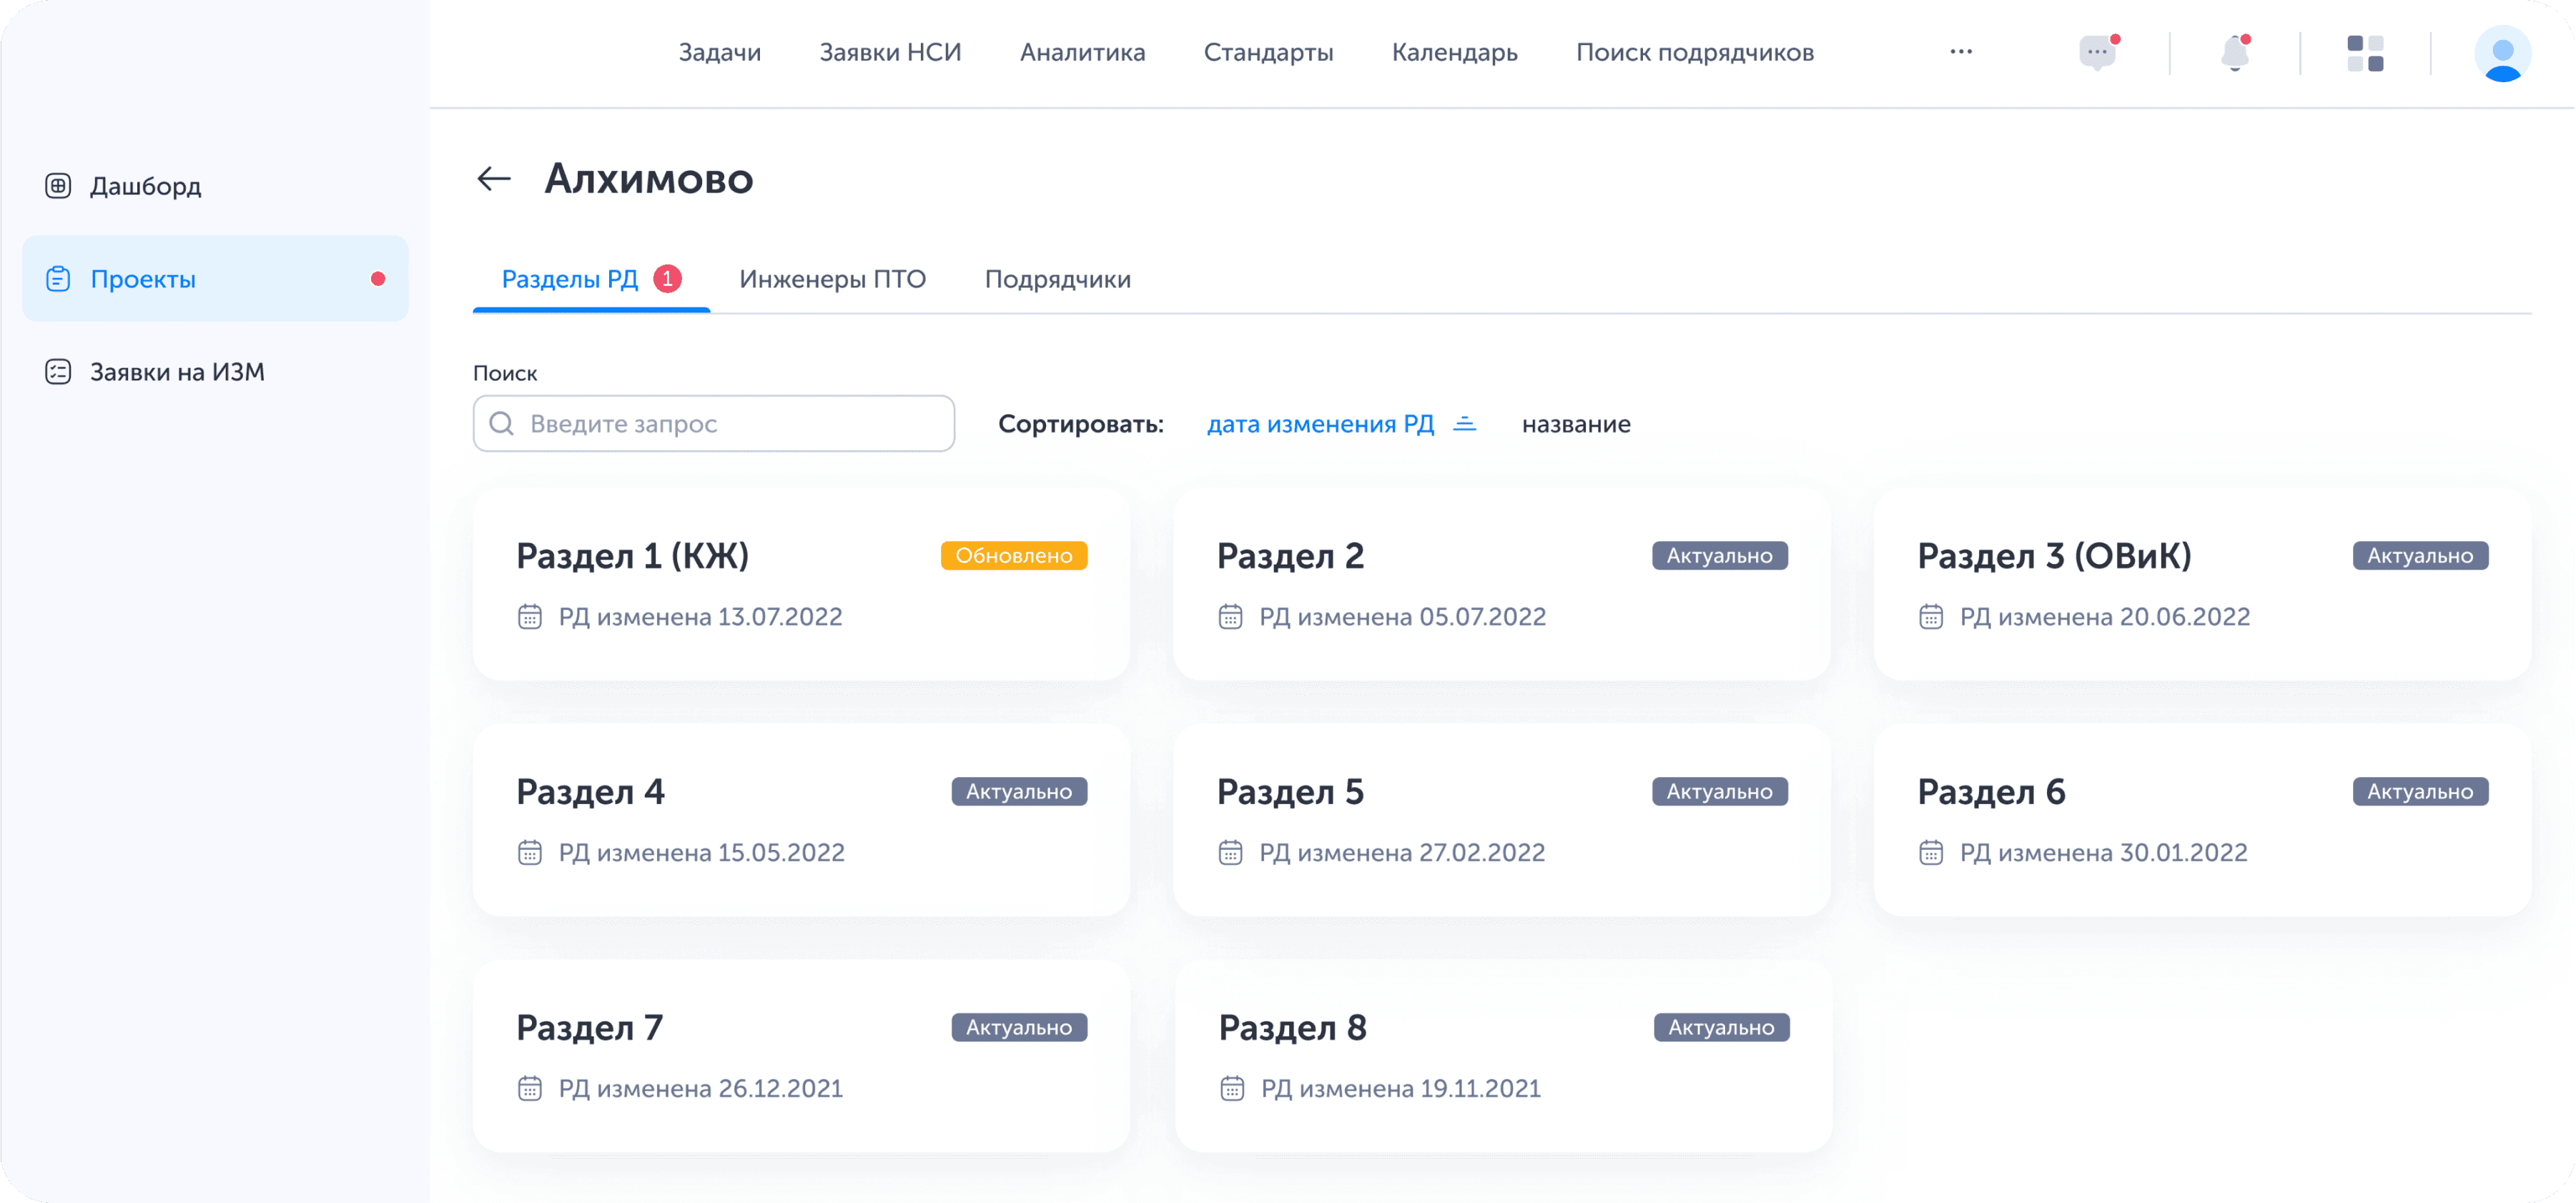This screenshot has width=2576, height=1203.
Task: Click the Обновлено status badge on Раздел 1
Action: pos(1014,555)
